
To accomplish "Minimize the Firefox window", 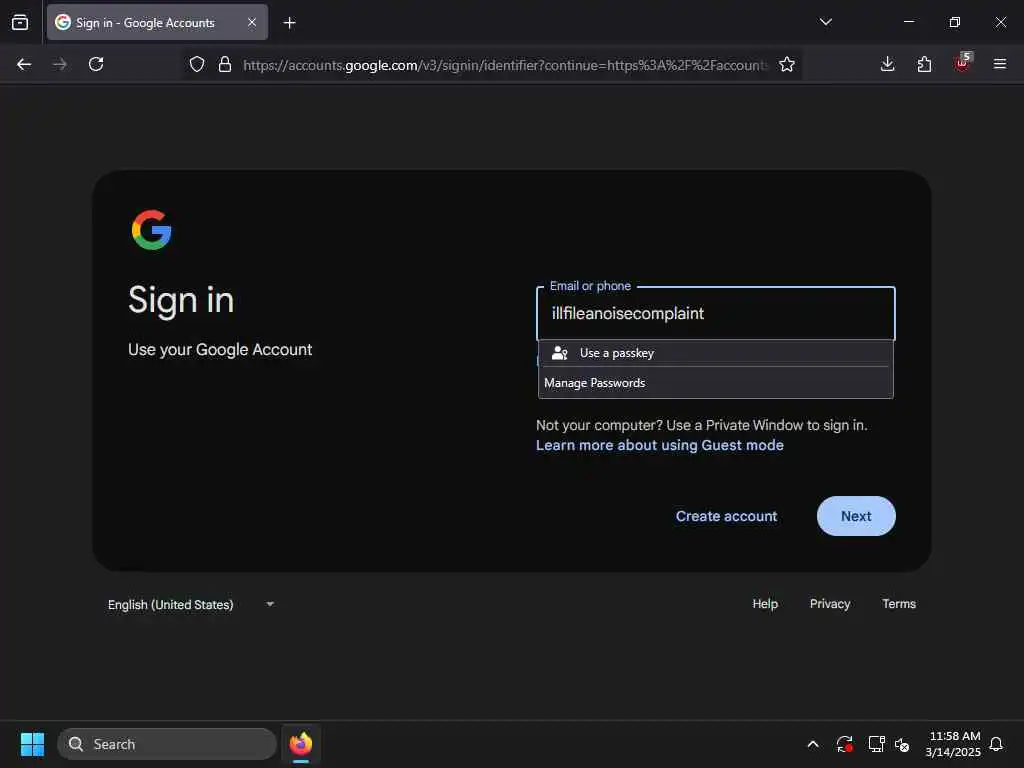I will (908, 22).
